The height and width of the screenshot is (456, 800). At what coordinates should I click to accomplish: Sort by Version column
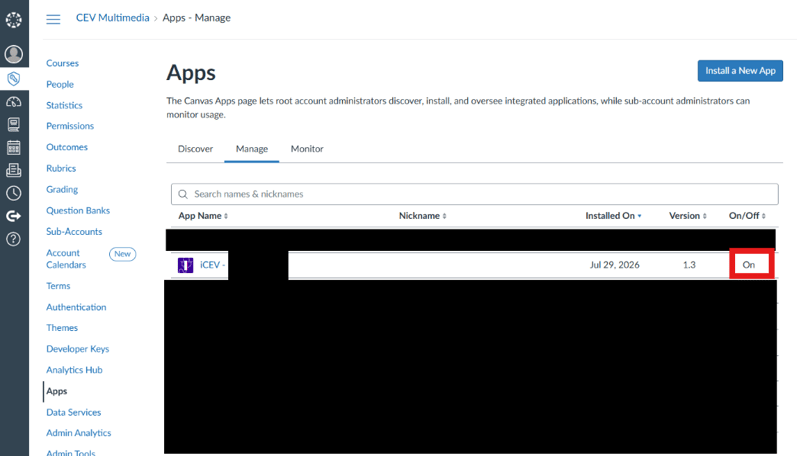coord(688,216)
